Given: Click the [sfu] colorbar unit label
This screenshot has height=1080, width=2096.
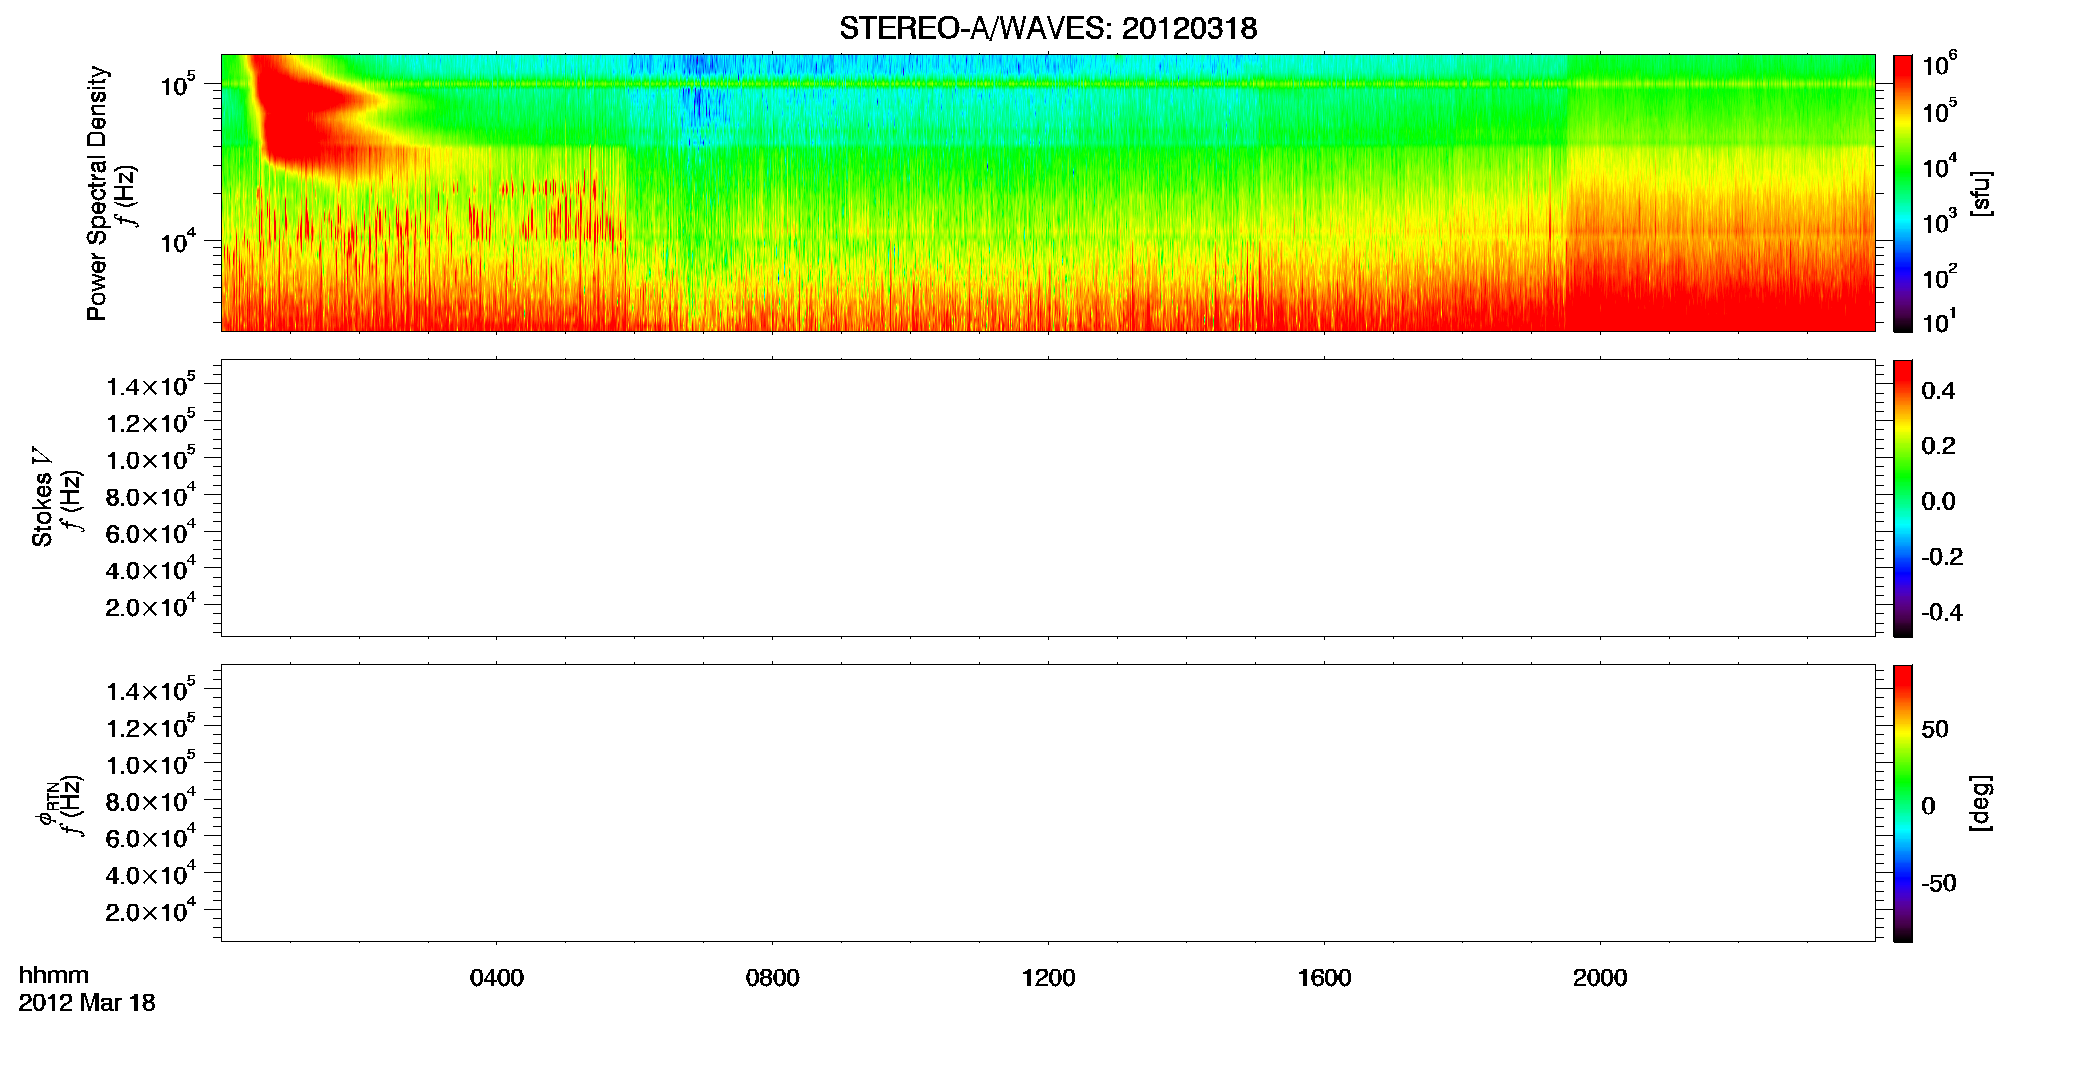Looking at the screenshot, I should 1979,193.
